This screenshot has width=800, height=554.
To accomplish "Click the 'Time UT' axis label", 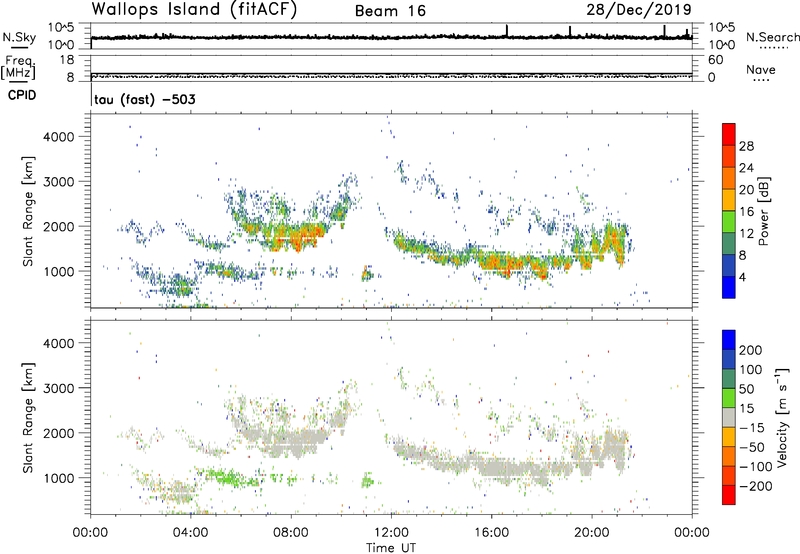I will click(x=391, y=548).
